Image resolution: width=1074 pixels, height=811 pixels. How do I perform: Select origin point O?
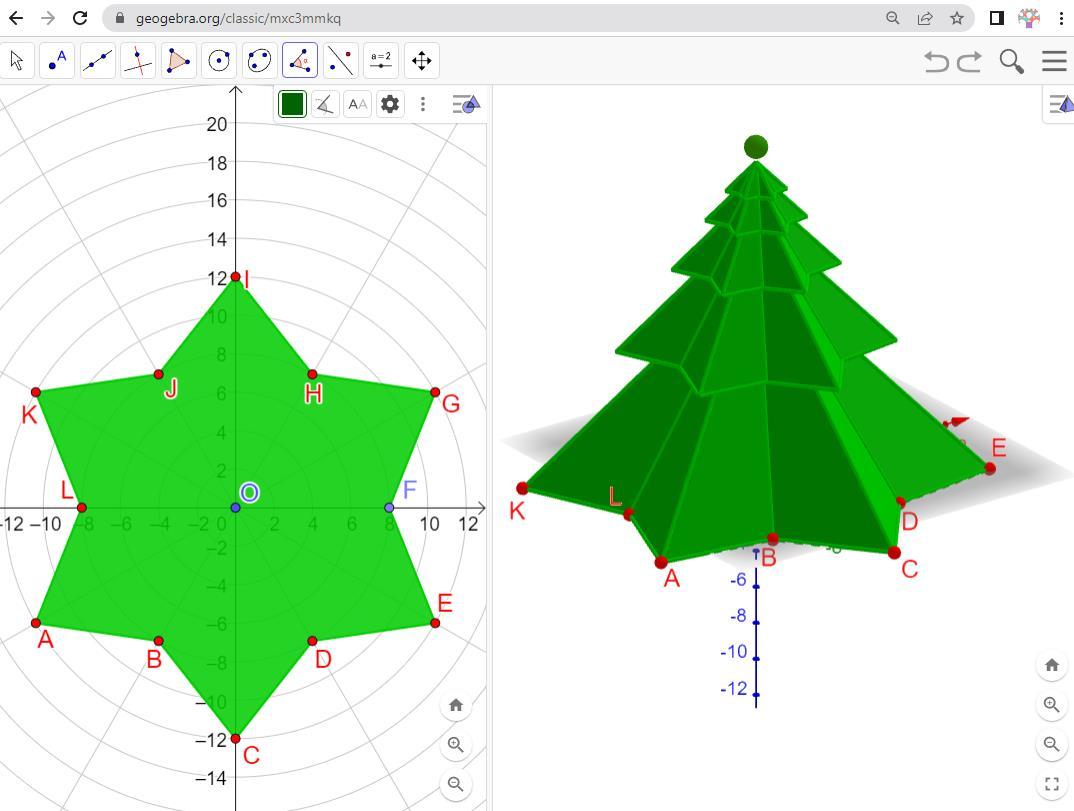point(236,508)
